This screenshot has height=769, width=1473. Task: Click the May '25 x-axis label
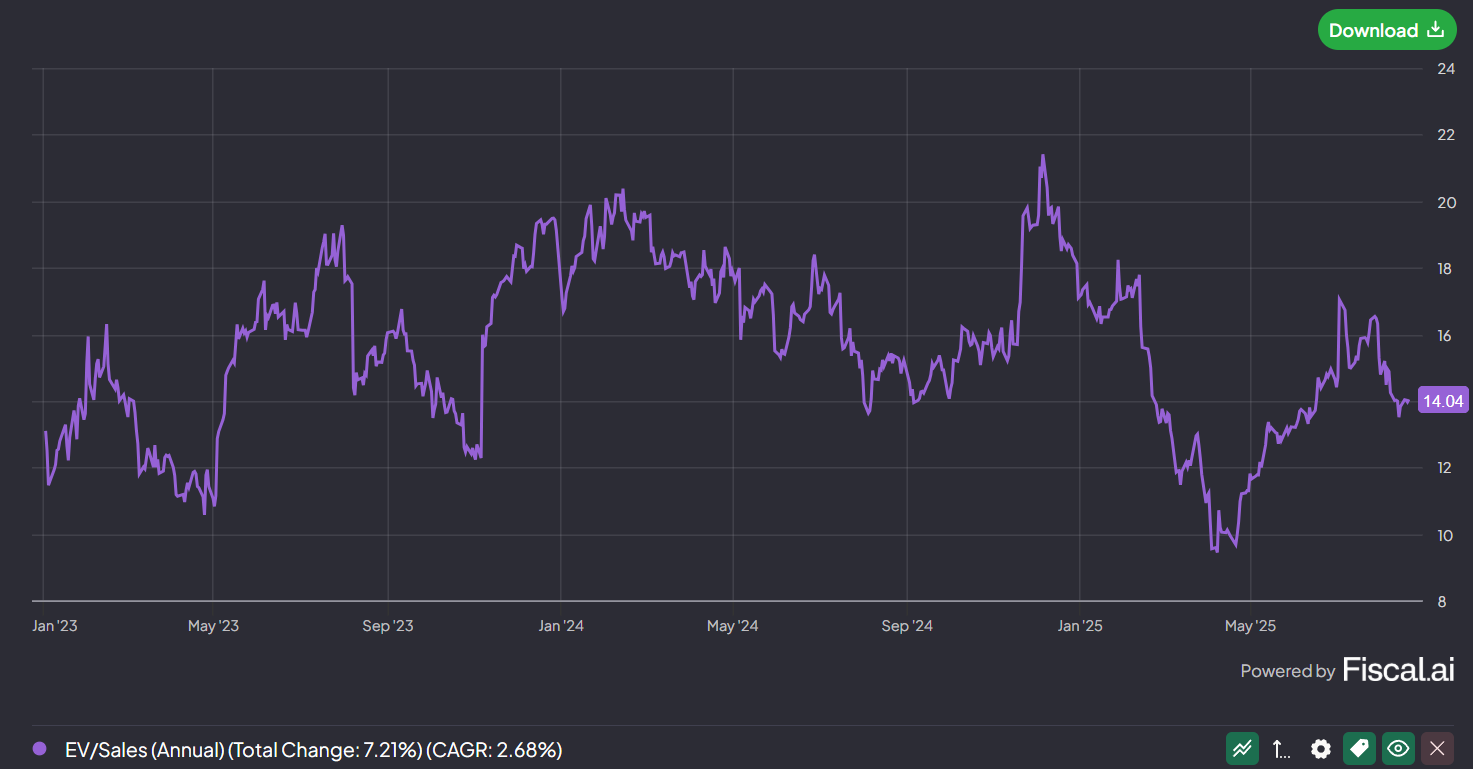point(1250,626)
